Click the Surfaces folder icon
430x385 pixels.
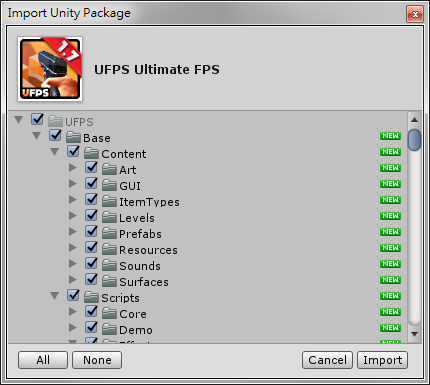pos(109,281)
